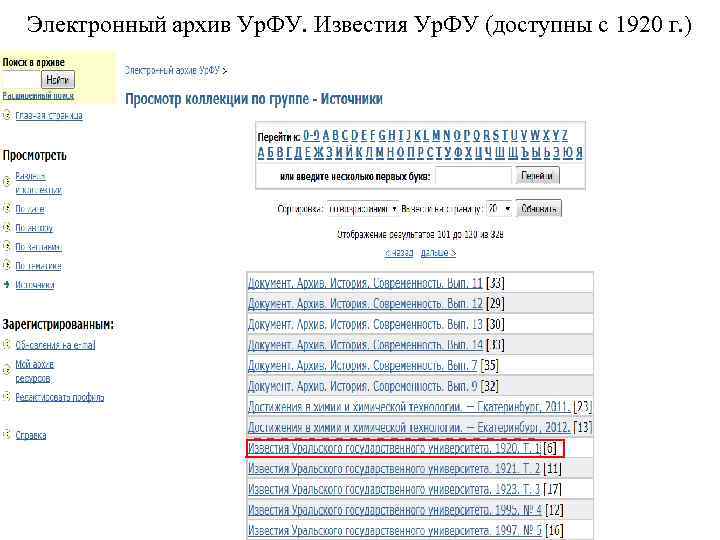The width and height of the screenshot is (720, 540).
Task: Focus the first-letters input field
Action: pyautogui.click(x=473, y=176)
